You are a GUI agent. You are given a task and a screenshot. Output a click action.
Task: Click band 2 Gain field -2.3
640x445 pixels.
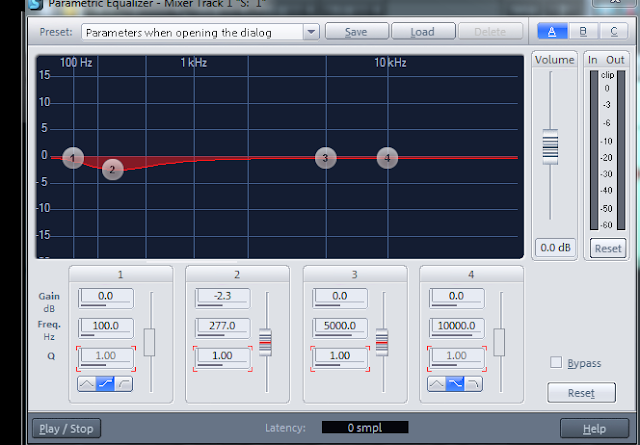222,298
